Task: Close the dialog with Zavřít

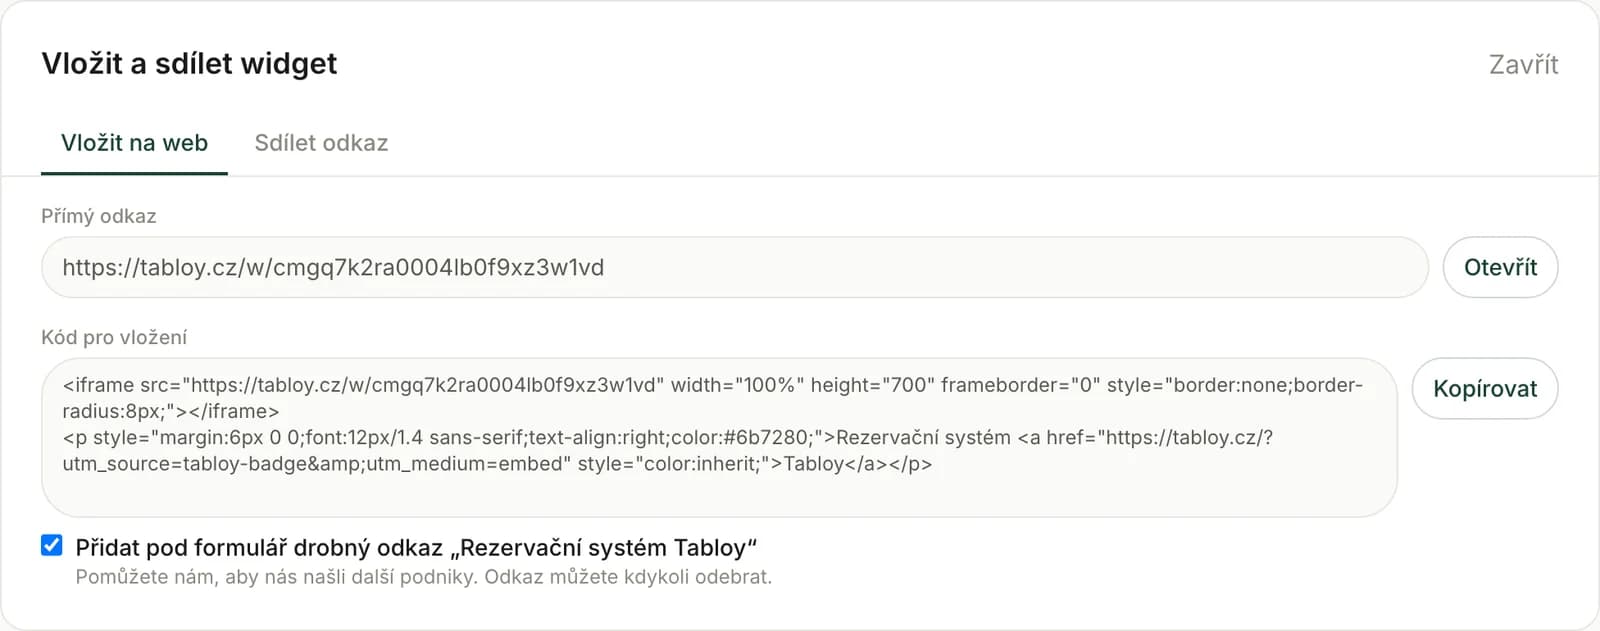Action: (x=1523, y=65)
